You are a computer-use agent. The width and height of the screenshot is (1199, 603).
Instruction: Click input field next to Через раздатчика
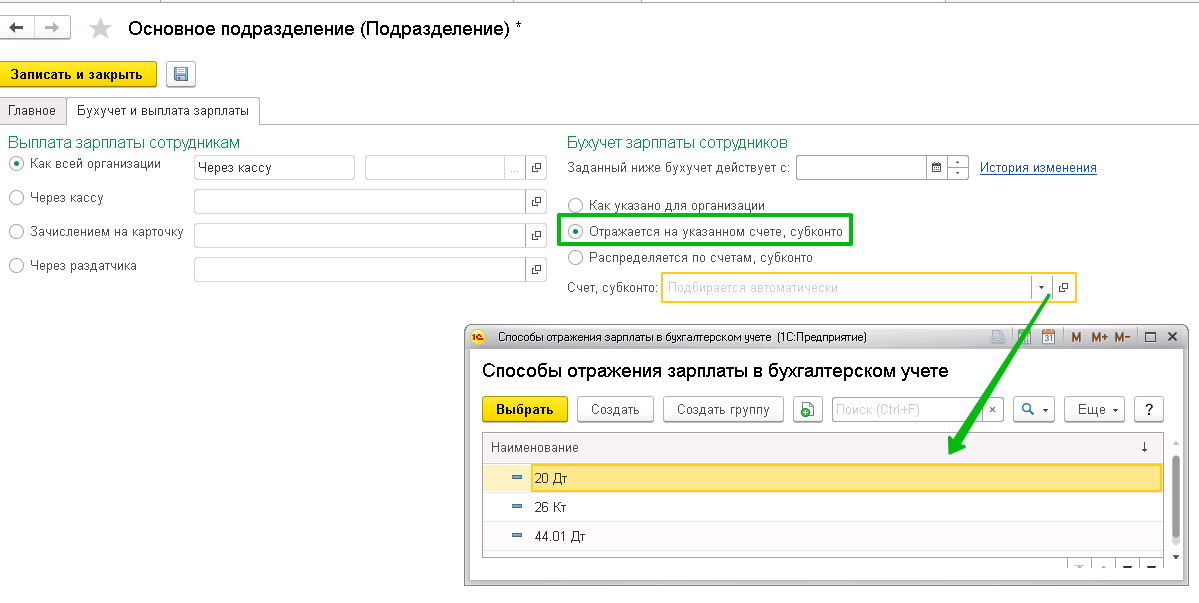(359, 269)
